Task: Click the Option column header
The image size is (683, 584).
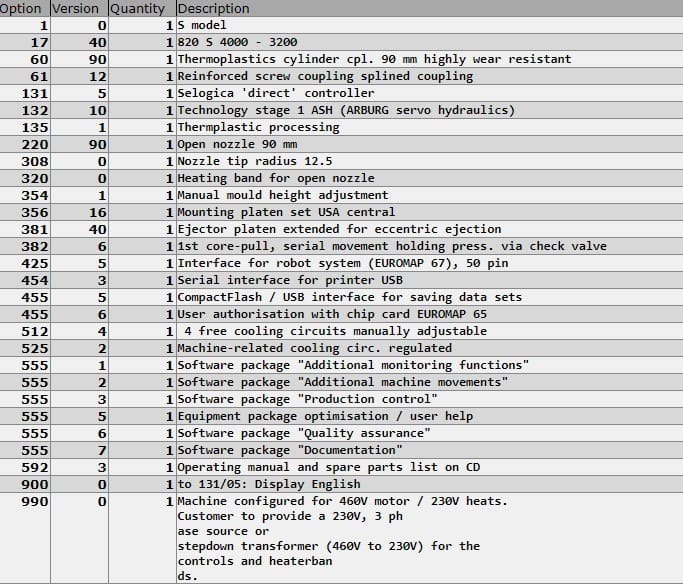Action: 25,8
